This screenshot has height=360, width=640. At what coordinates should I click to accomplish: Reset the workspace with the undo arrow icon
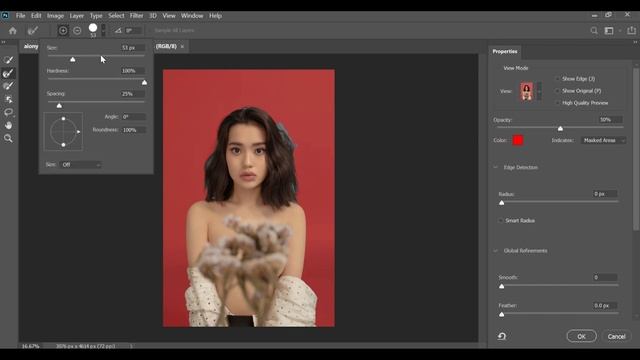tap(502, 336)
